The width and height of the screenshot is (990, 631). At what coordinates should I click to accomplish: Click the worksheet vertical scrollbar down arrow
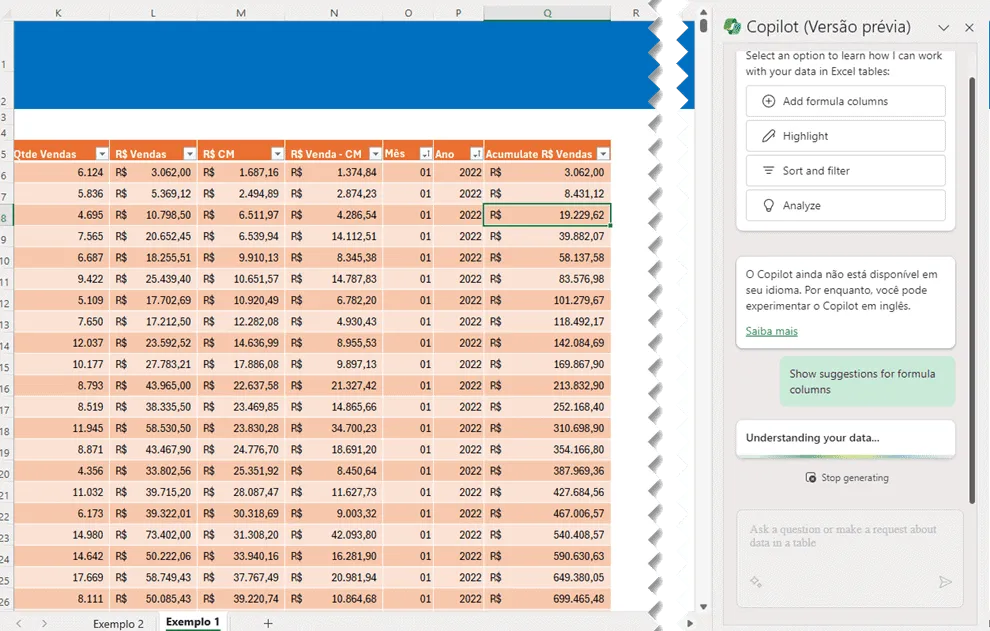[x=703, y=607]
